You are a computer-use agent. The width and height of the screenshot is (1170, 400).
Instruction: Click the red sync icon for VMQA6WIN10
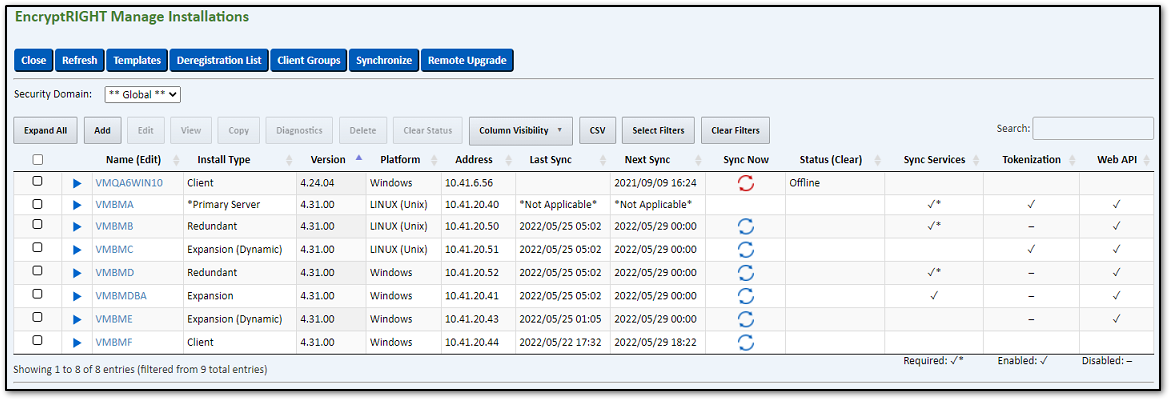click(745, 182)
